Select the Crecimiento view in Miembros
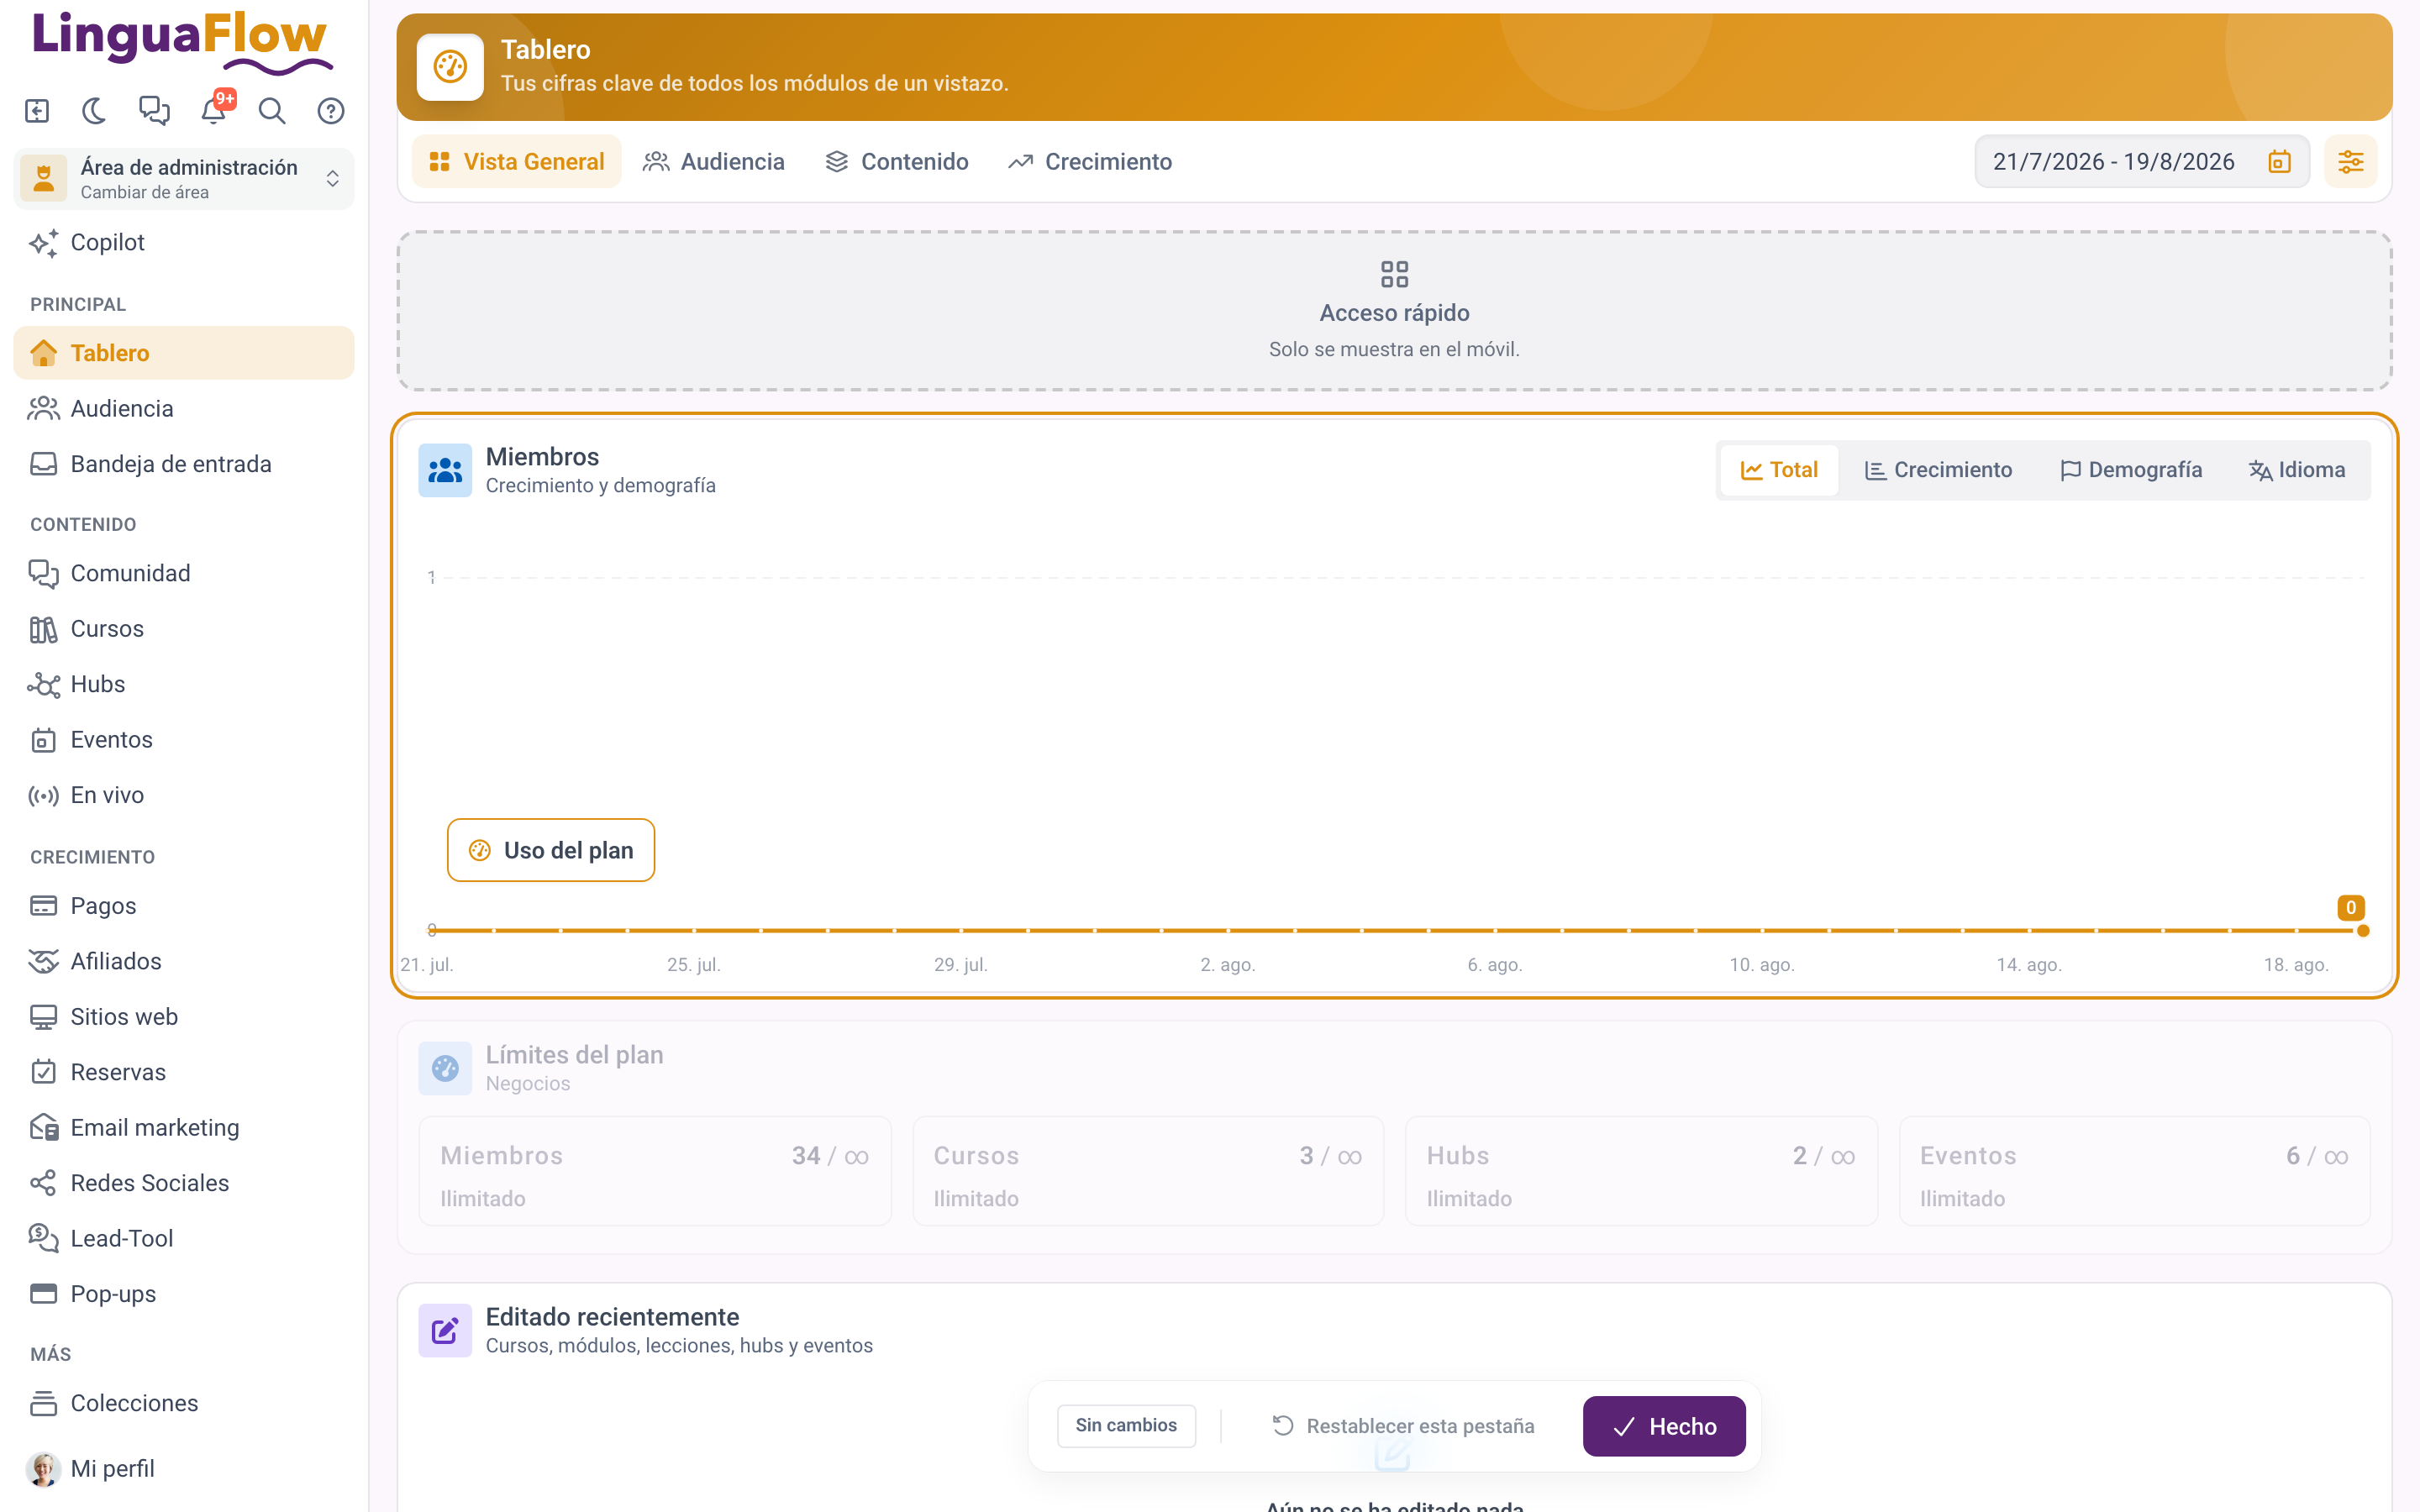Image resolution: width=2420 pixels, height=1512 pixels. [1938, 470]
